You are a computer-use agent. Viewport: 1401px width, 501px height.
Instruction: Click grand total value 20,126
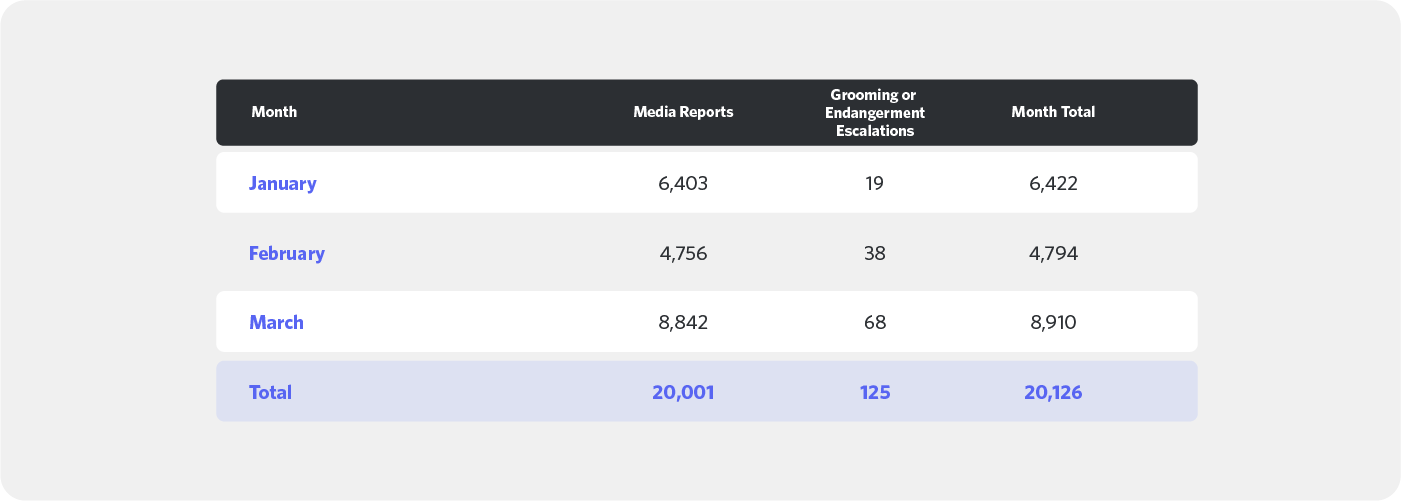click(x=1053, y=392)
